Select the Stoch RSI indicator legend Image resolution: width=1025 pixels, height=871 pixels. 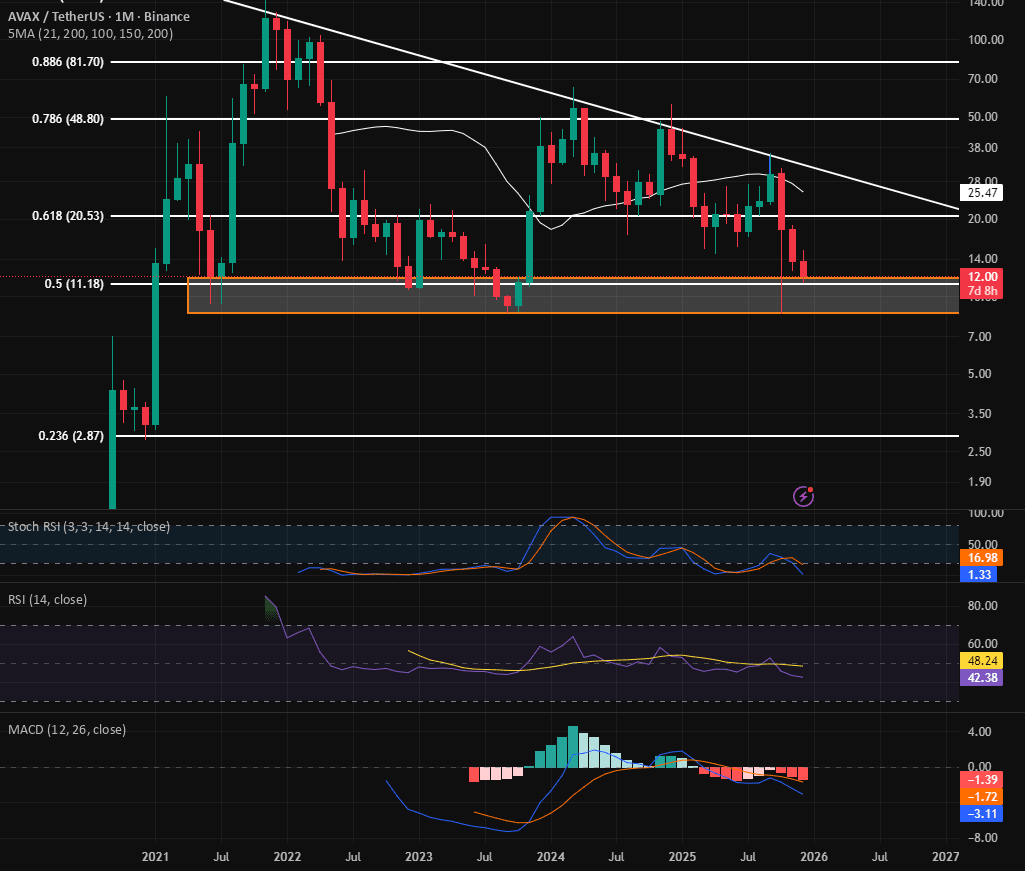click(x=89, y=526)
